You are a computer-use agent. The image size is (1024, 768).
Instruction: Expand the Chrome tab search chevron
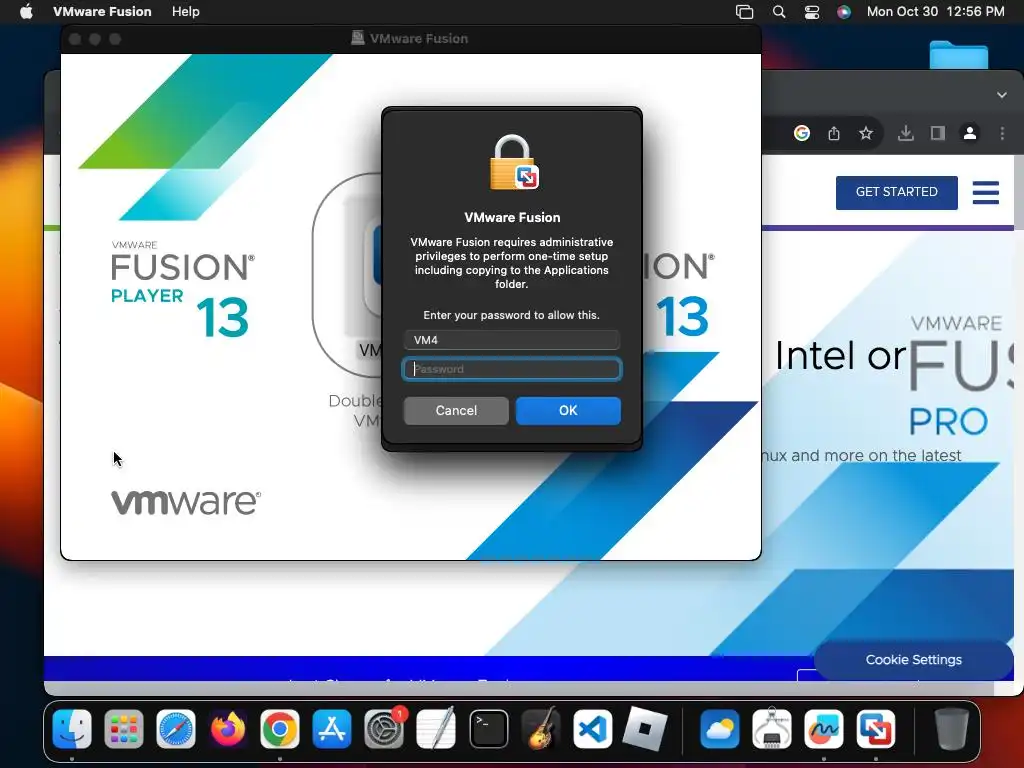(x=1002, y=95)
